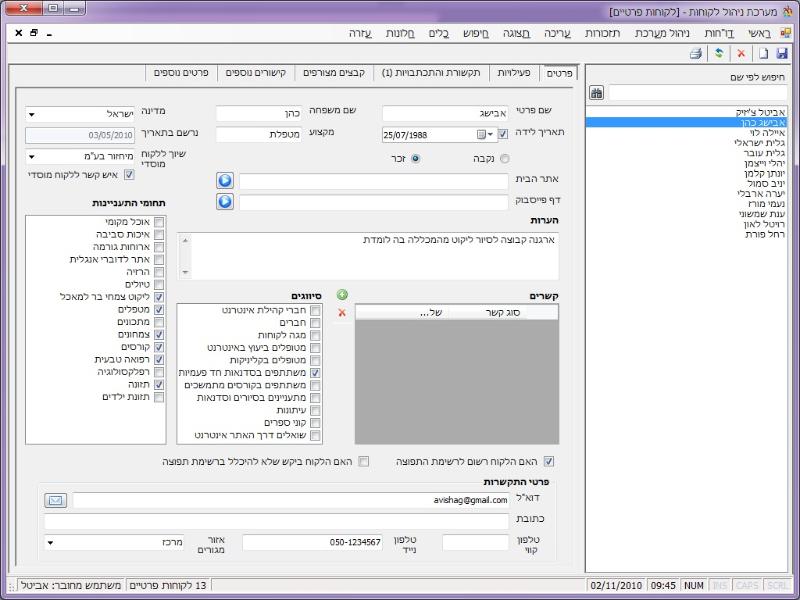Uncheck משתתפים בסדנאות חד פעמיות classification
This screenshot has width=800, height=600.
[315, 373]
